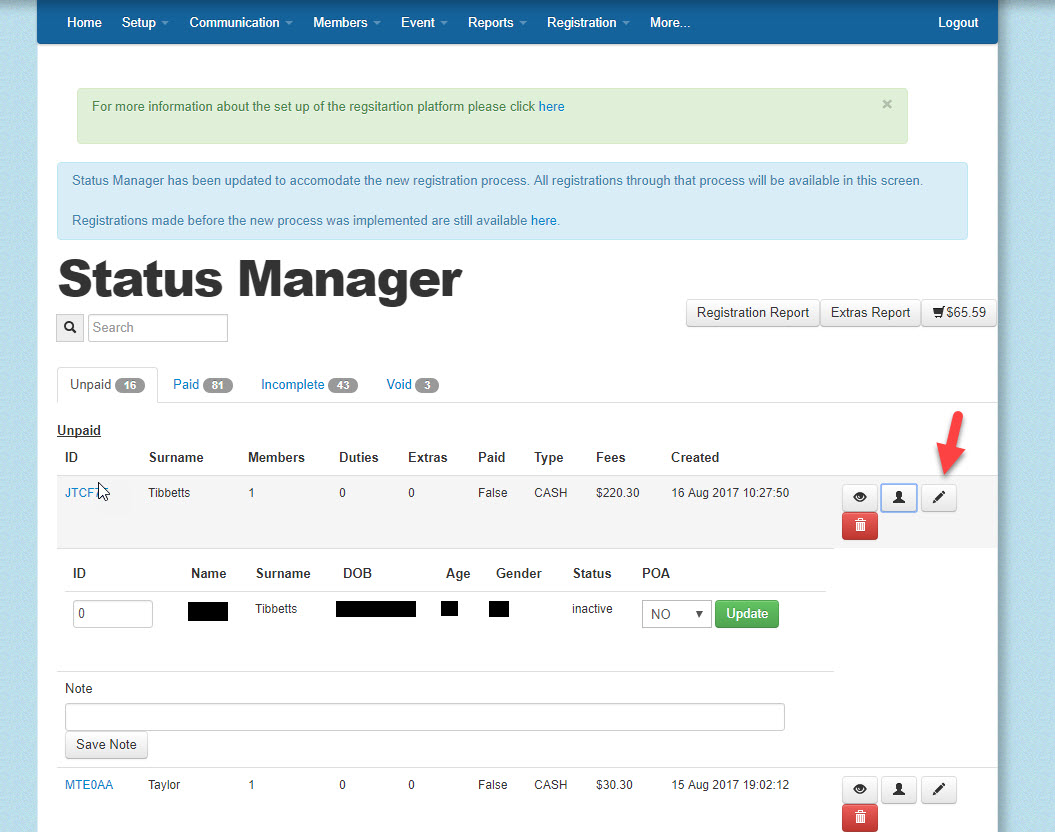The width and height of the screenshot is (1055, 832).
Task: Delete the Tibbetts registration with trash button
Action: (x=859, y=526)
